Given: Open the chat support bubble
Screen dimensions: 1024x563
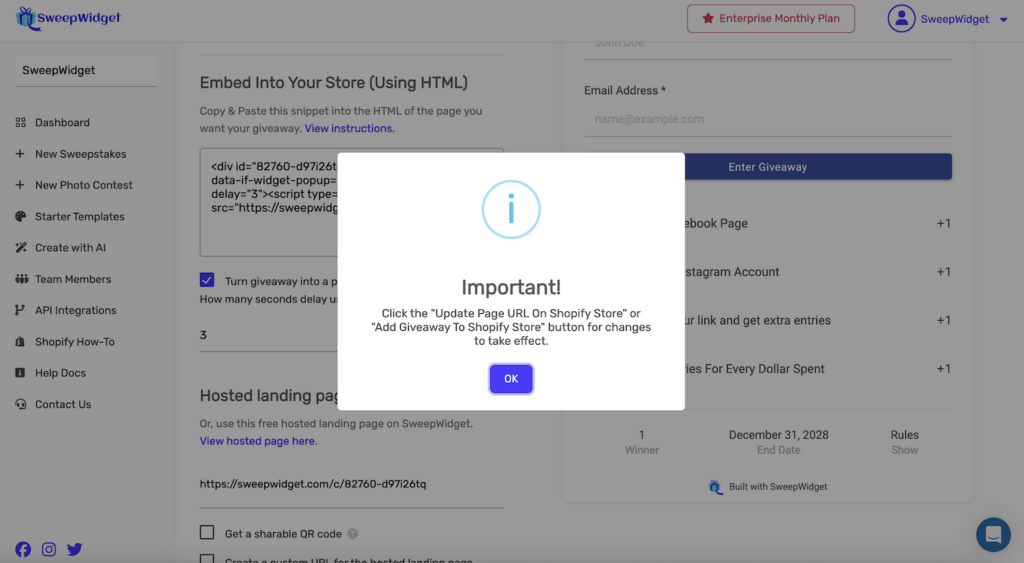Looking at the screenshot, I should tap(993, 534).
